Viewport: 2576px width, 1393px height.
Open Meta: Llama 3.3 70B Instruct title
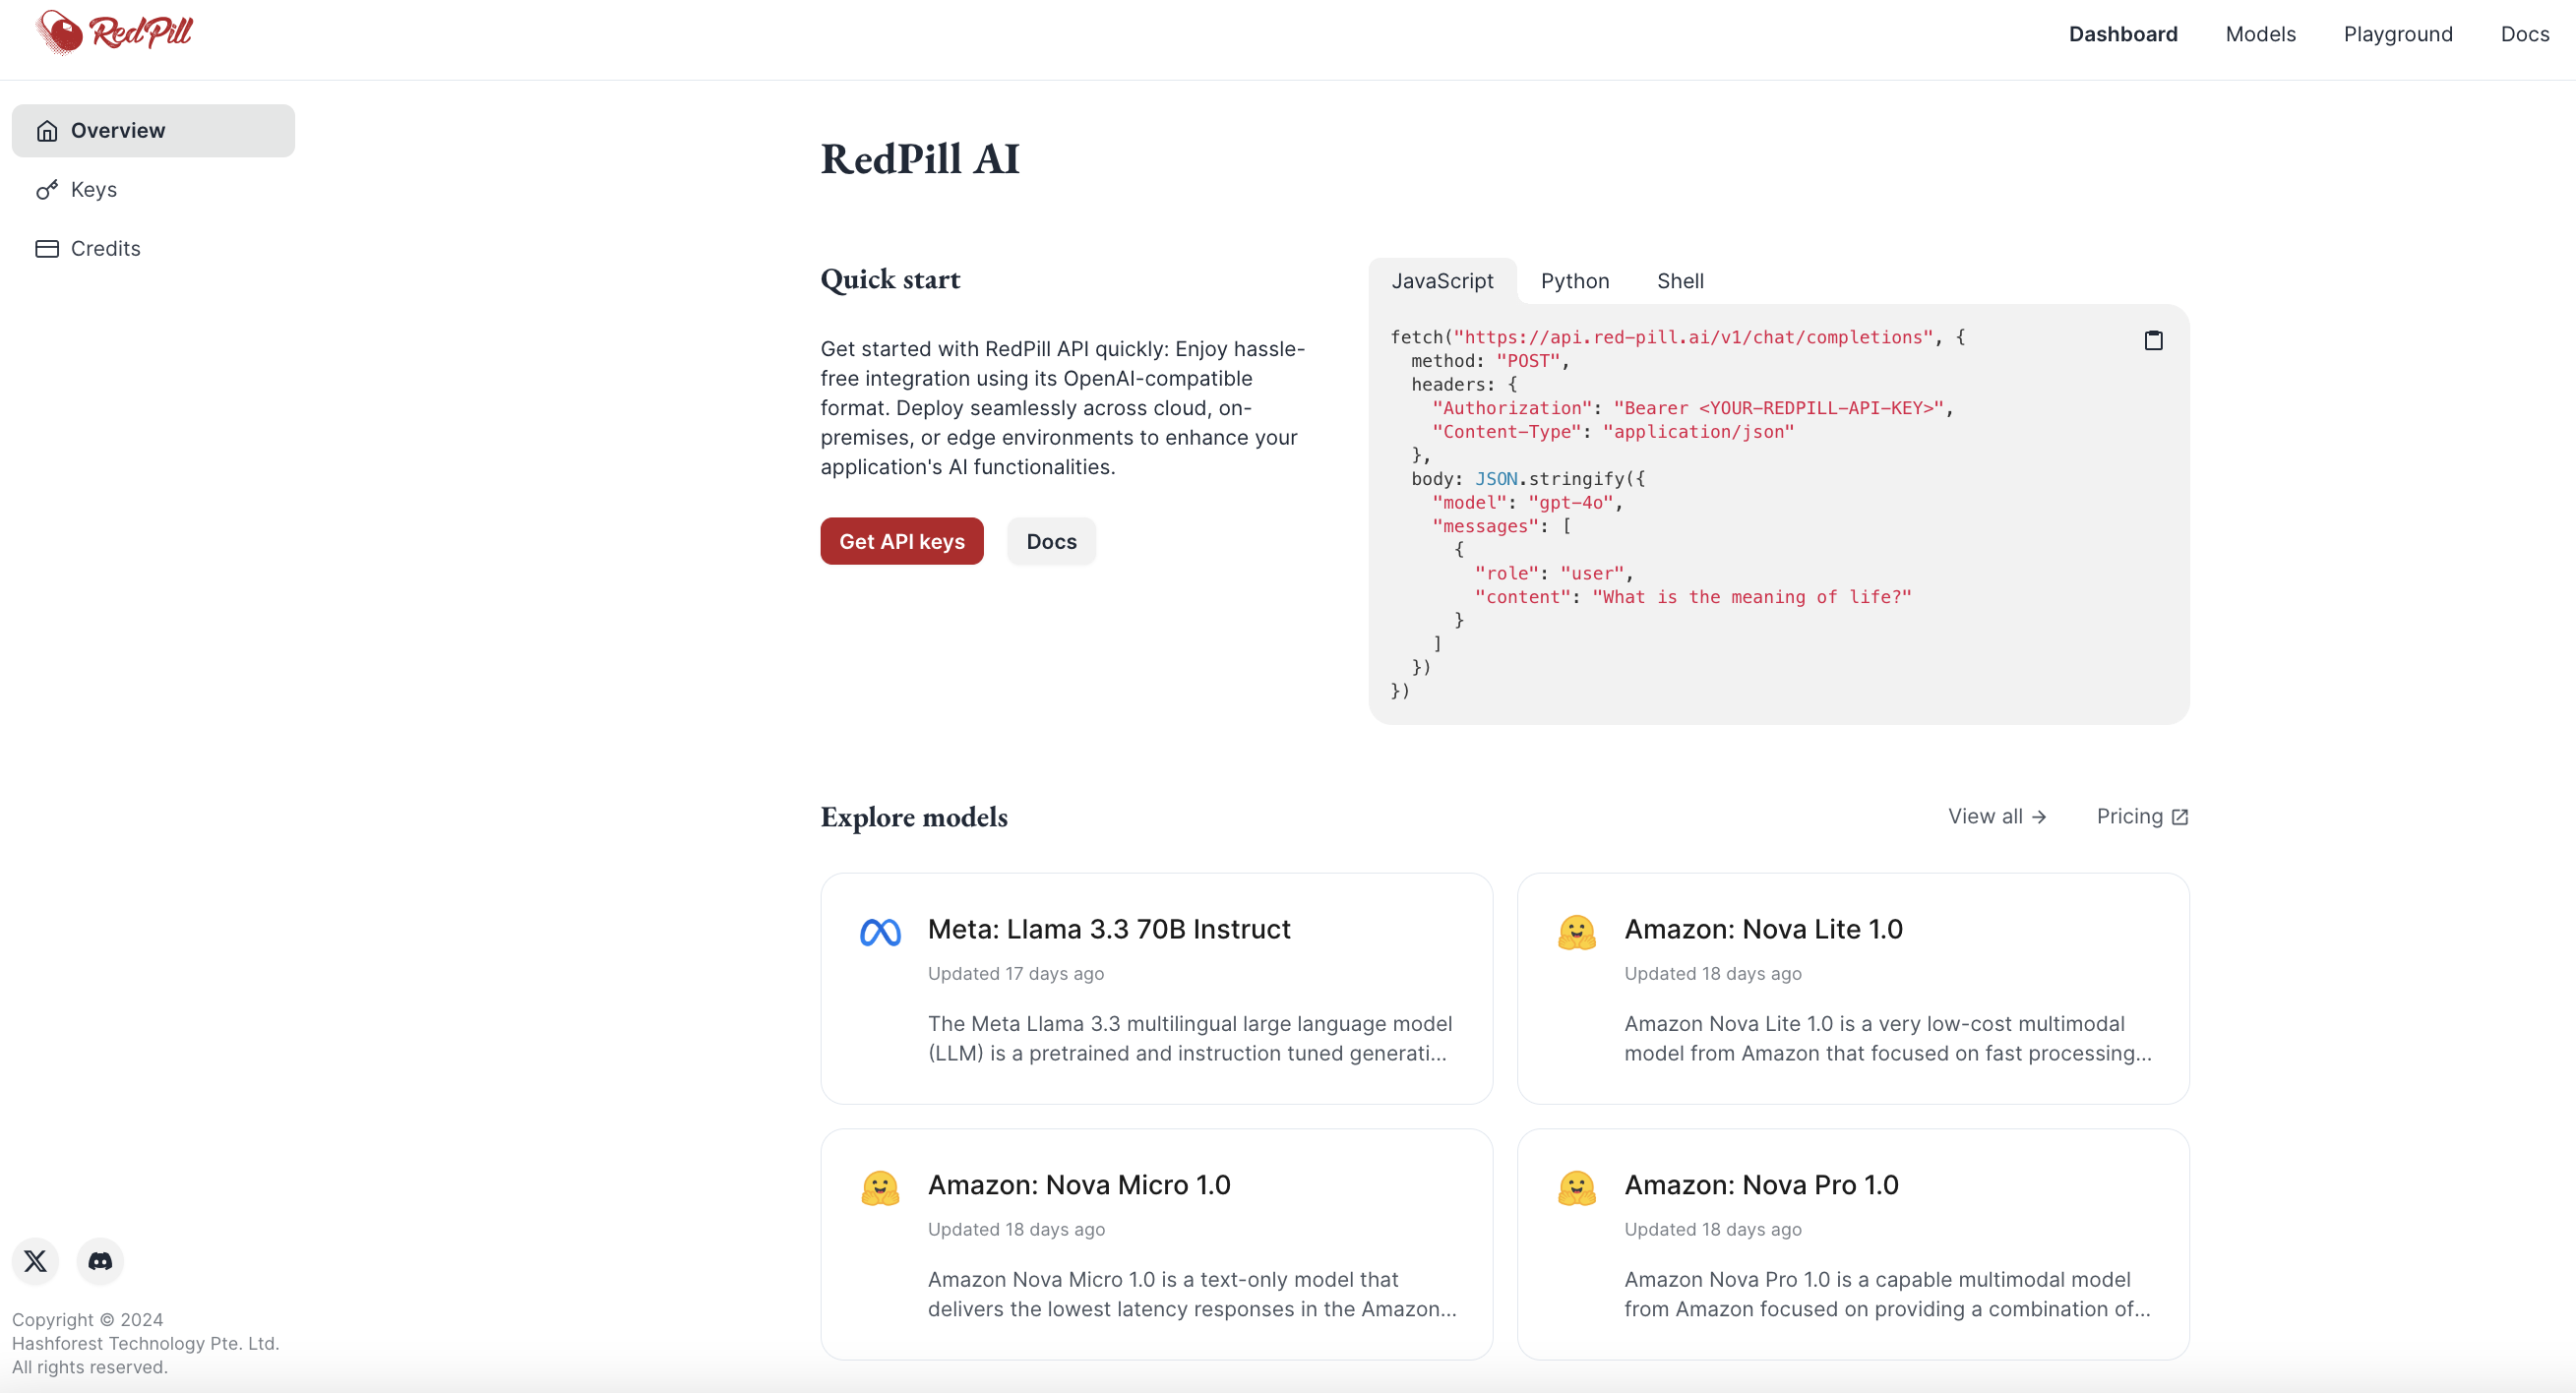1109,930
